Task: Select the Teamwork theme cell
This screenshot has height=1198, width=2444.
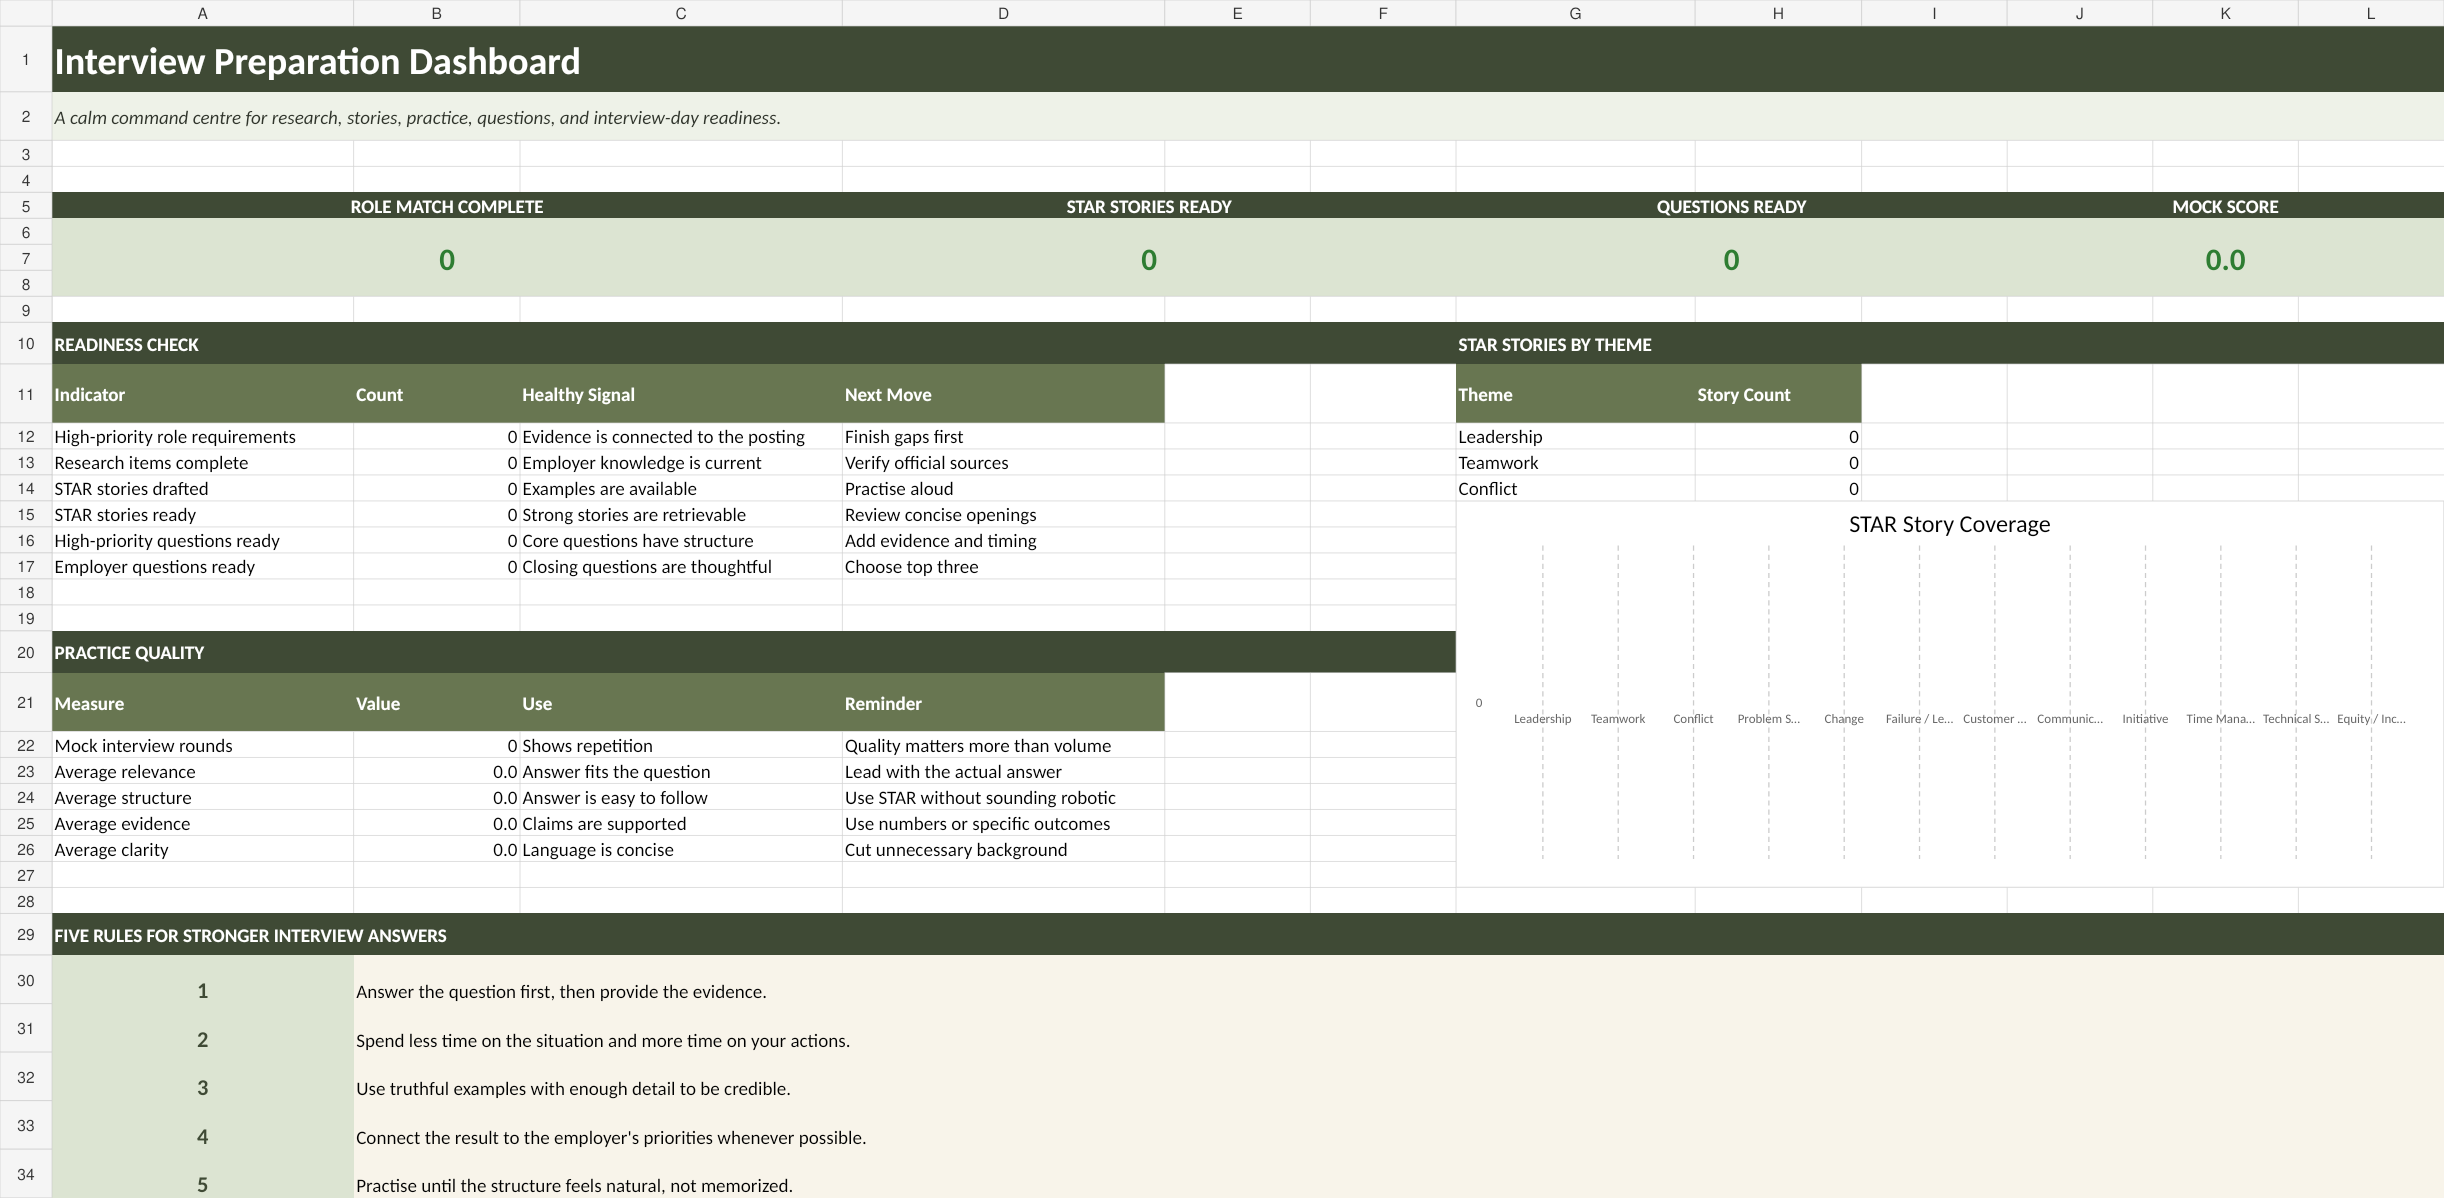Action: [1575, 463]
